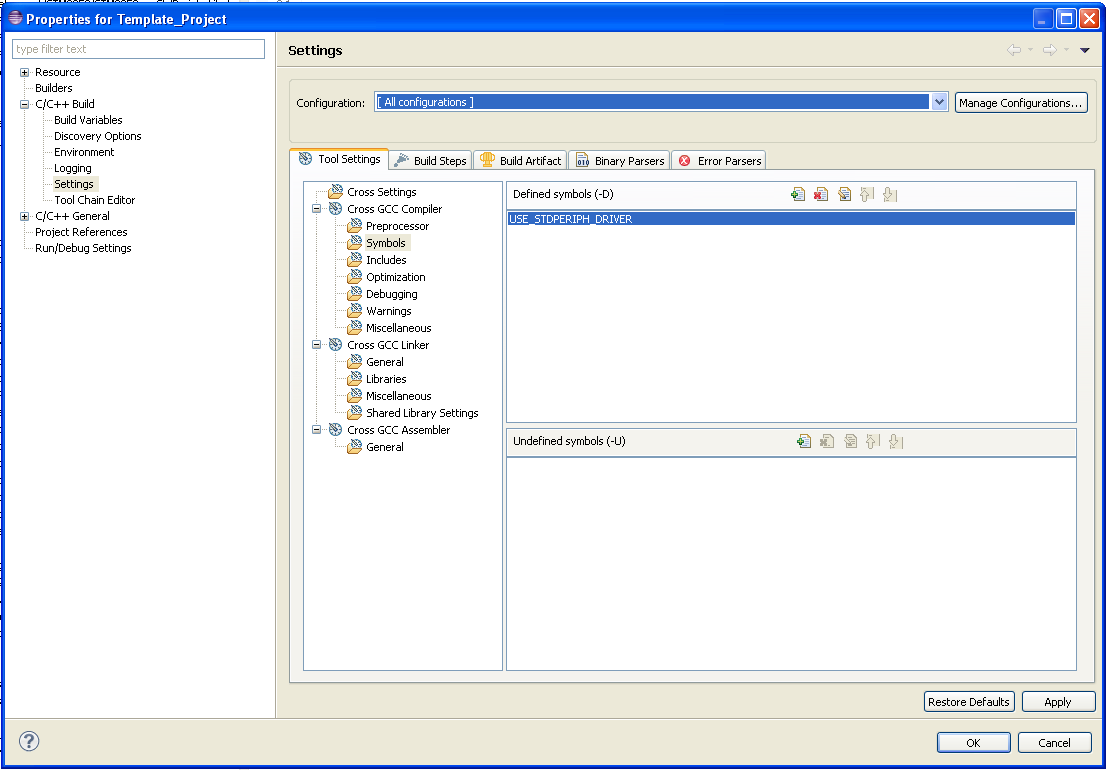Collapse the Cross GCC Assembler node
Image resolution: width=1106 pixels, height=770 pixels.
tap(317, 429)
